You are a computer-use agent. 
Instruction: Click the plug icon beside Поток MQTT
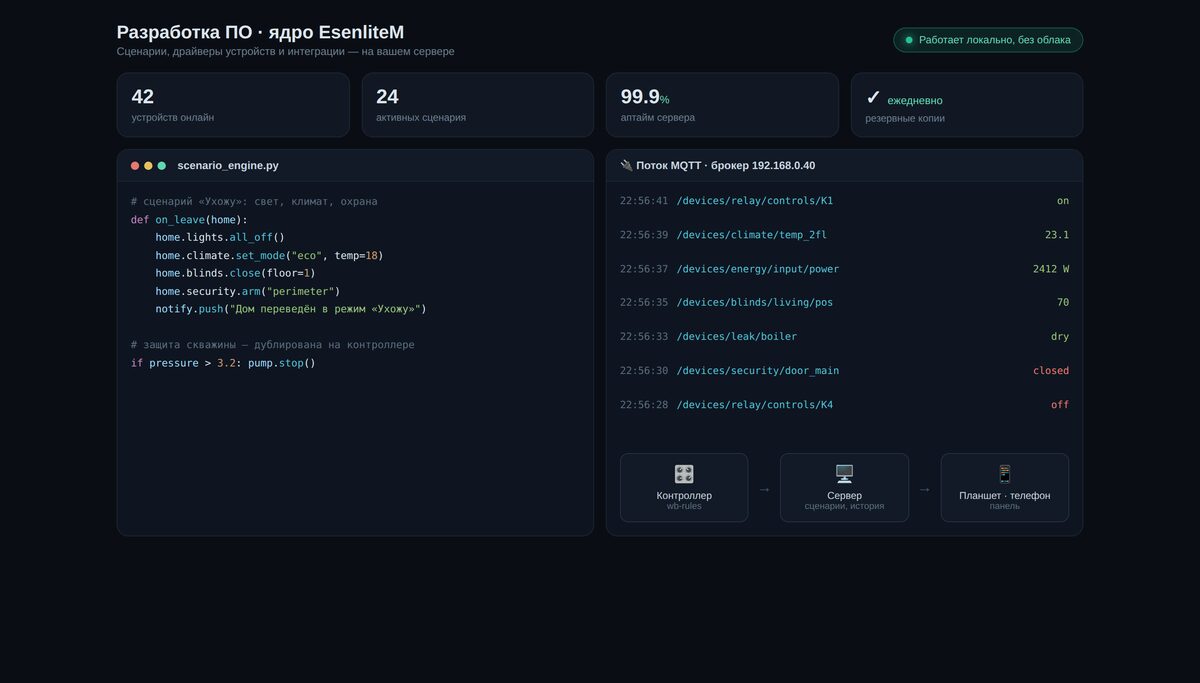point(626,166)
